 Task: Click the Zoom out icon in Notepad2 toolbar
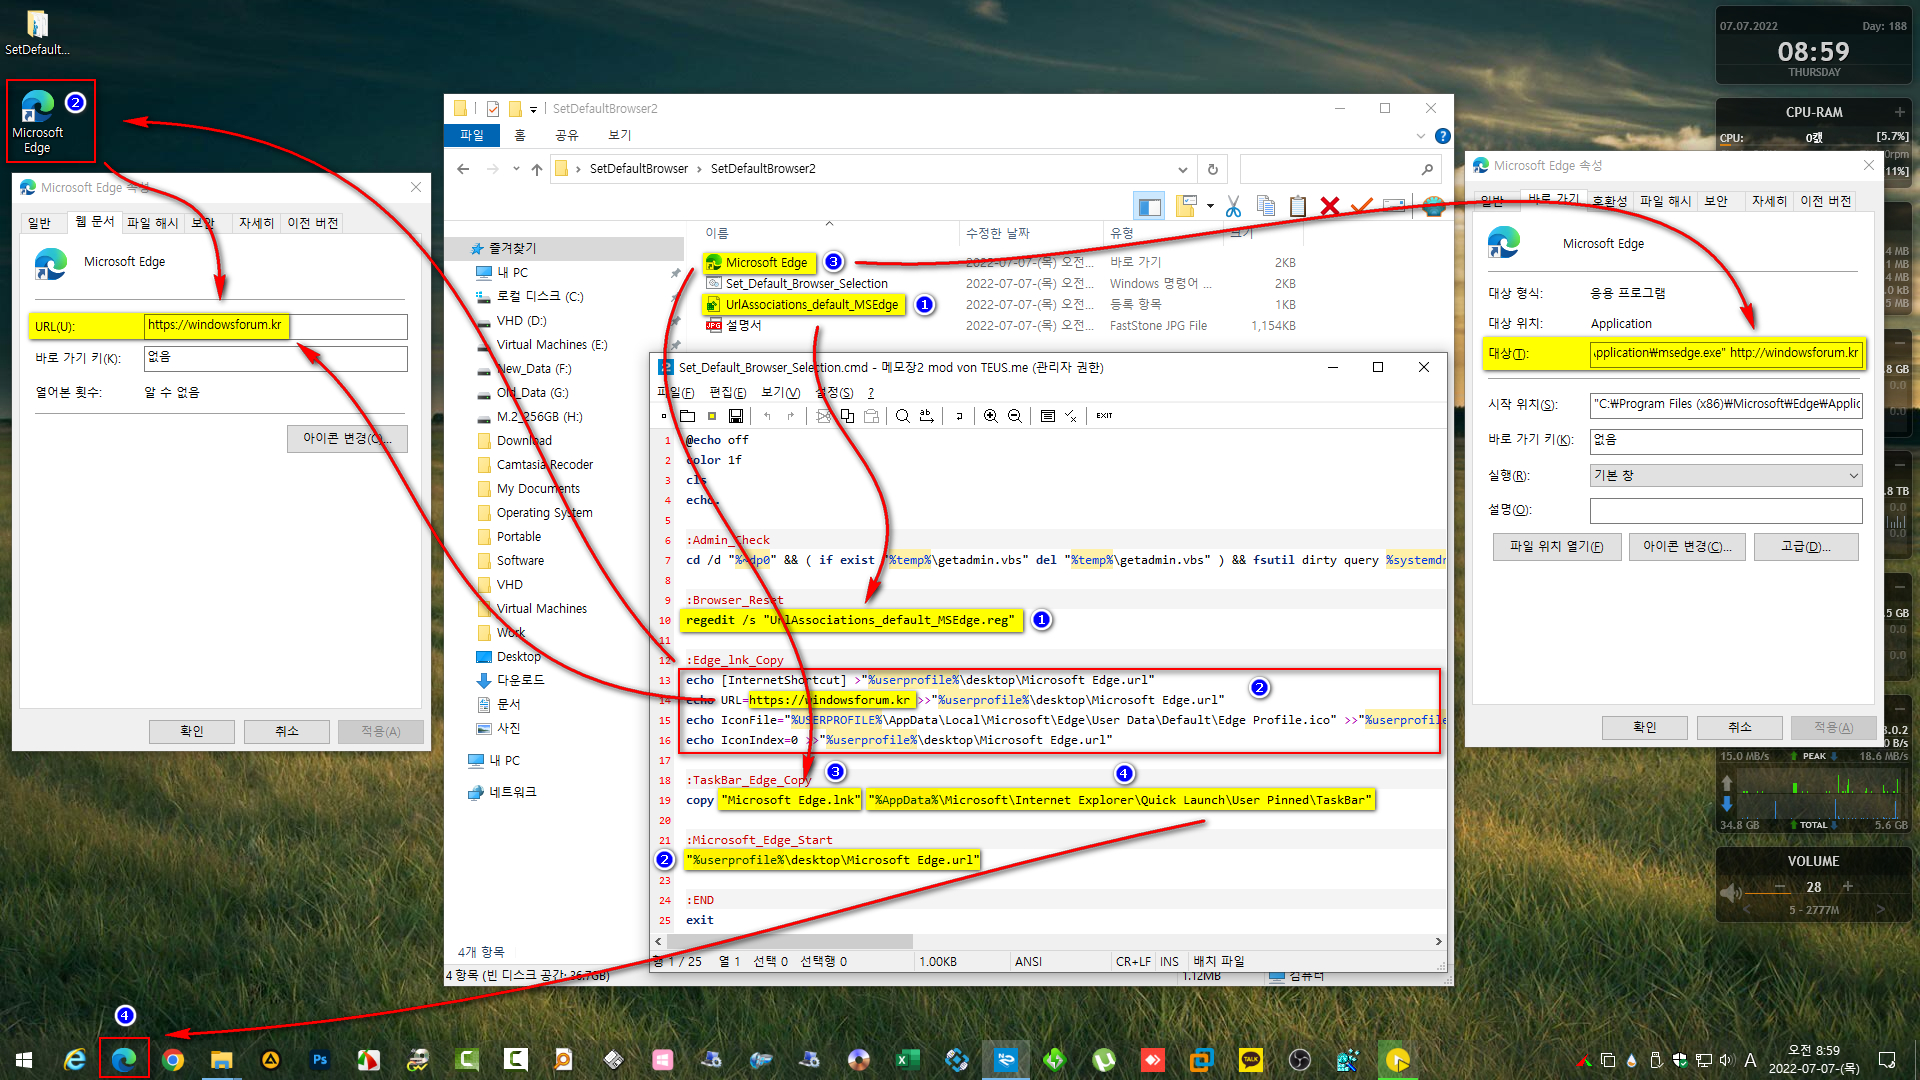(1014, 416)
